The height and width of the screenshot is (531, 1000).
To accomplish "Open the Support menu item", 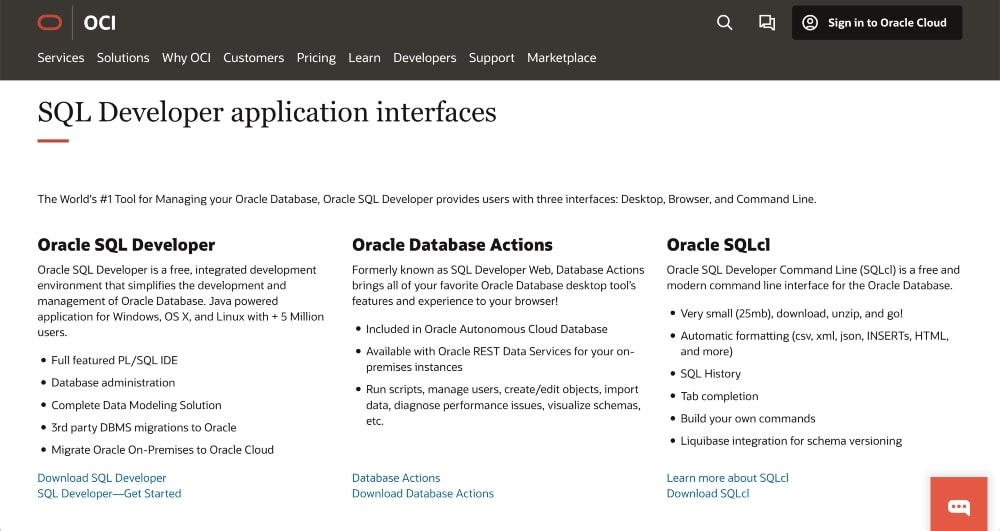I will (x=491, y=57).
